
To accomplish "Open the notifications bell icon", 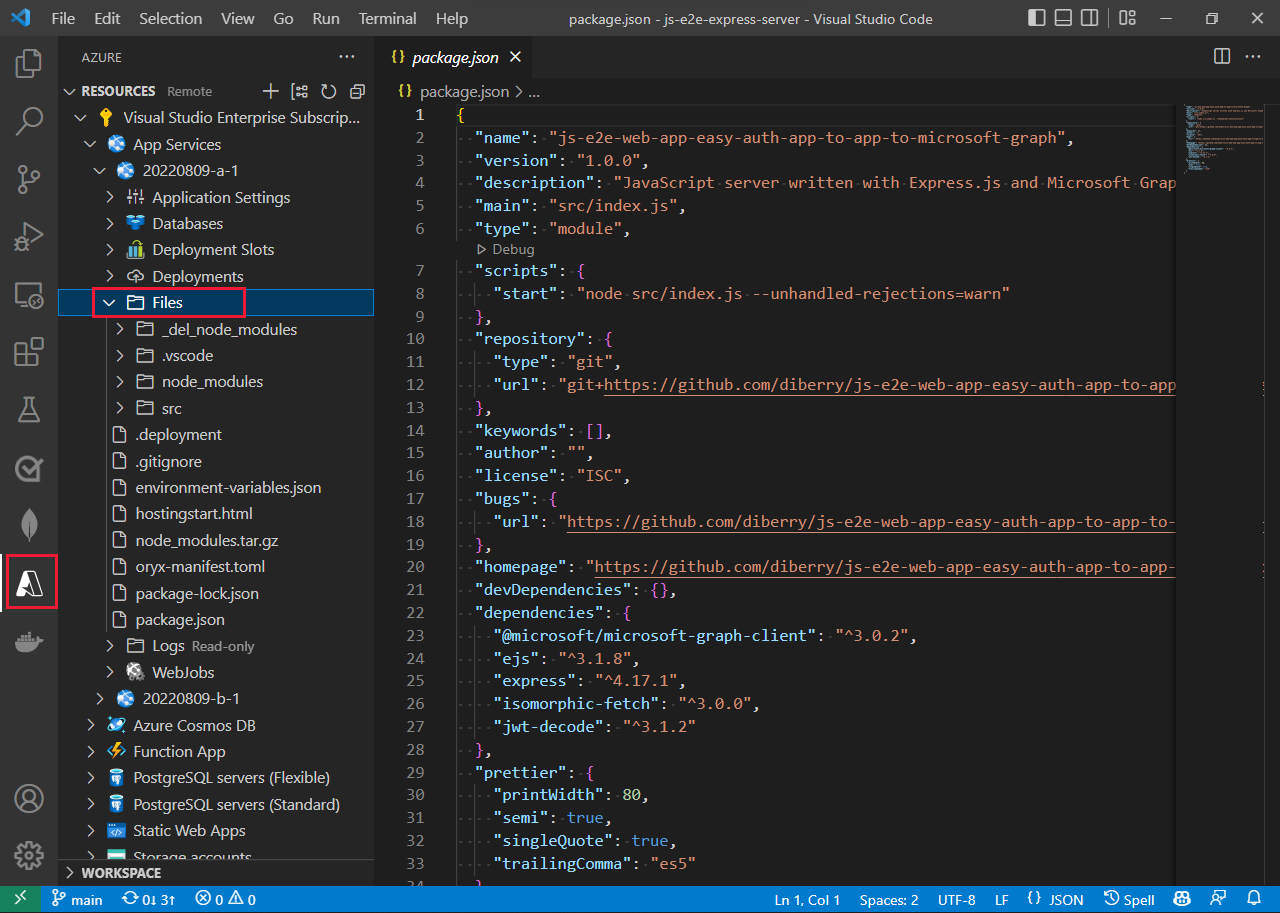I will click(x=1256, y=899).
